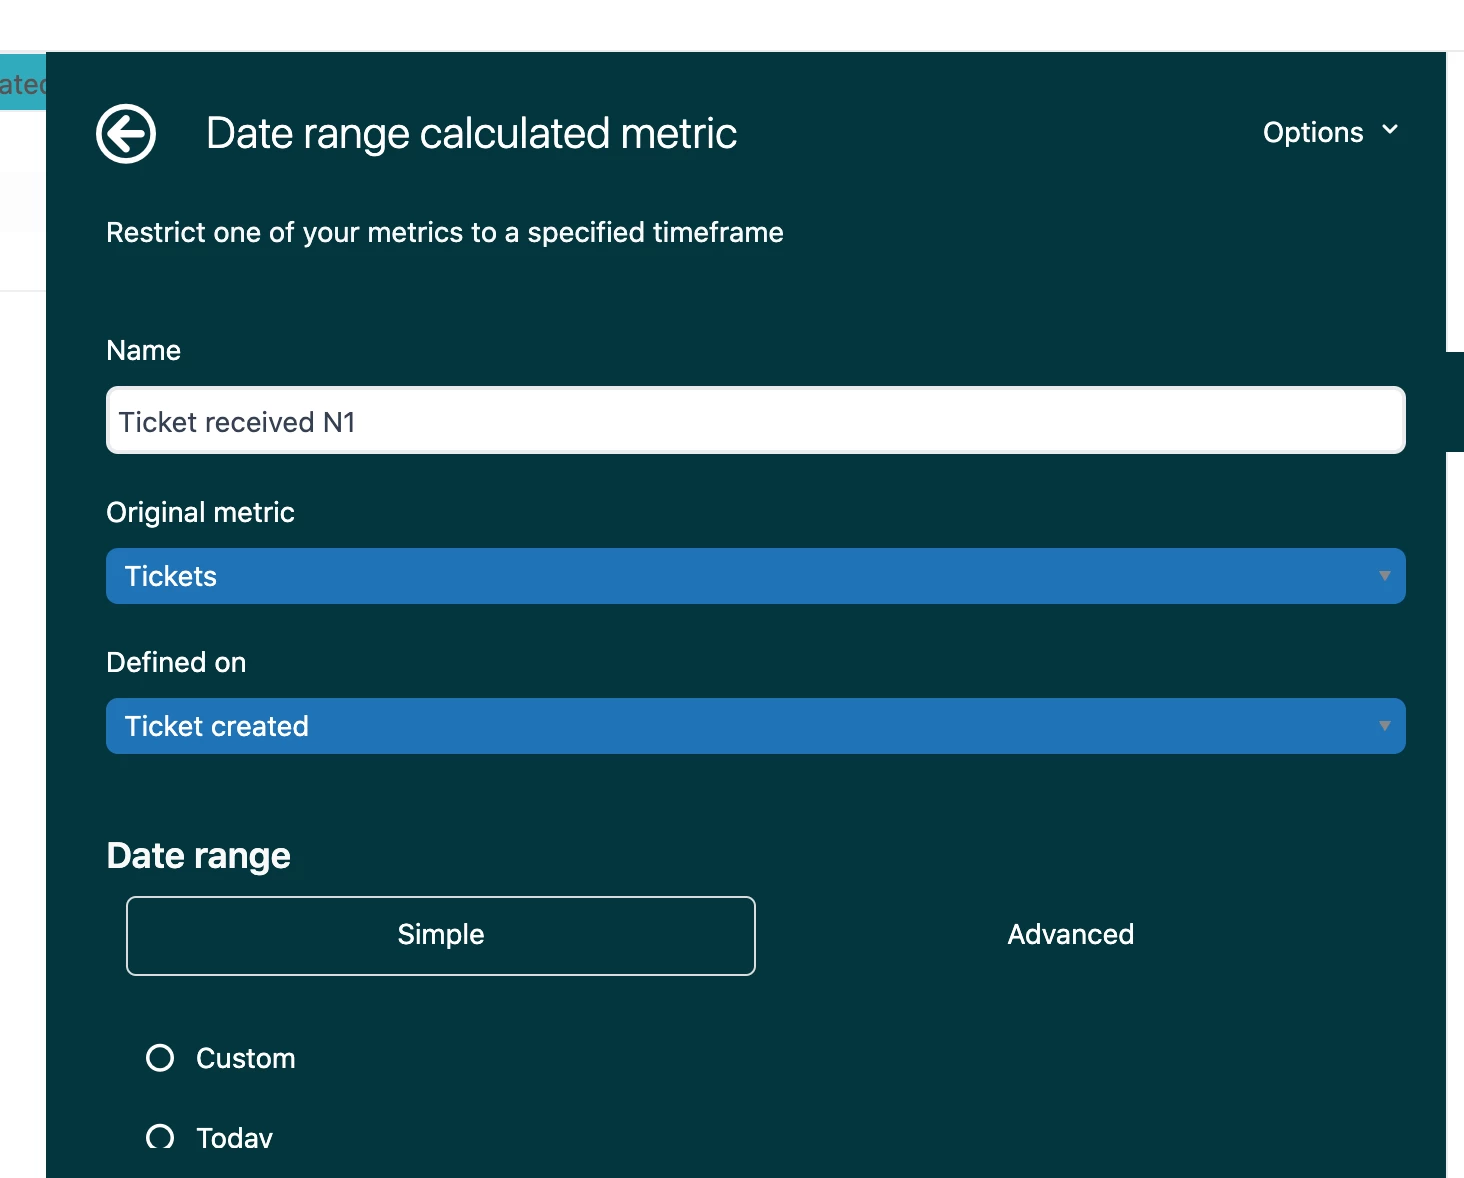Switch to the Advanced date range tab
Viewport: 1464px width, 1178px height.
pyautogui.click(x=1070, y=935)
